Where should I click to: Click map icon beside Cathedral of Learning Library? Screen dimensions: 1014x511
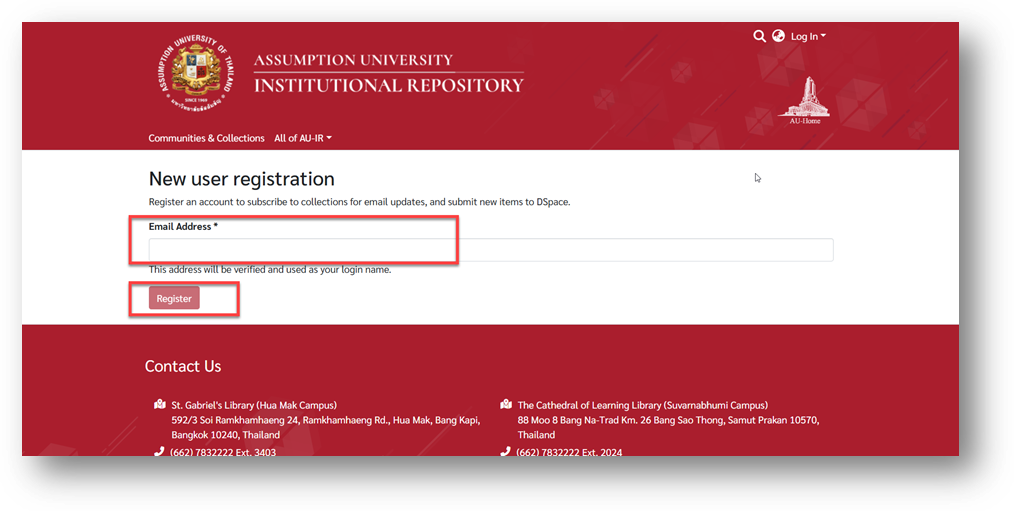click(x=506, y=405)
